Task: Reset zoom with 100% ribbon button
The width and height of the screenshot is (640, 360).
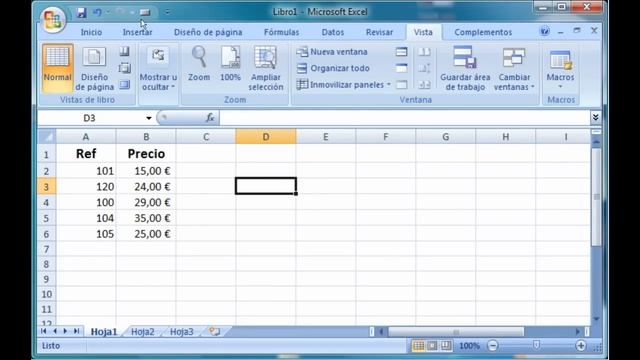Action: (230, 65)
